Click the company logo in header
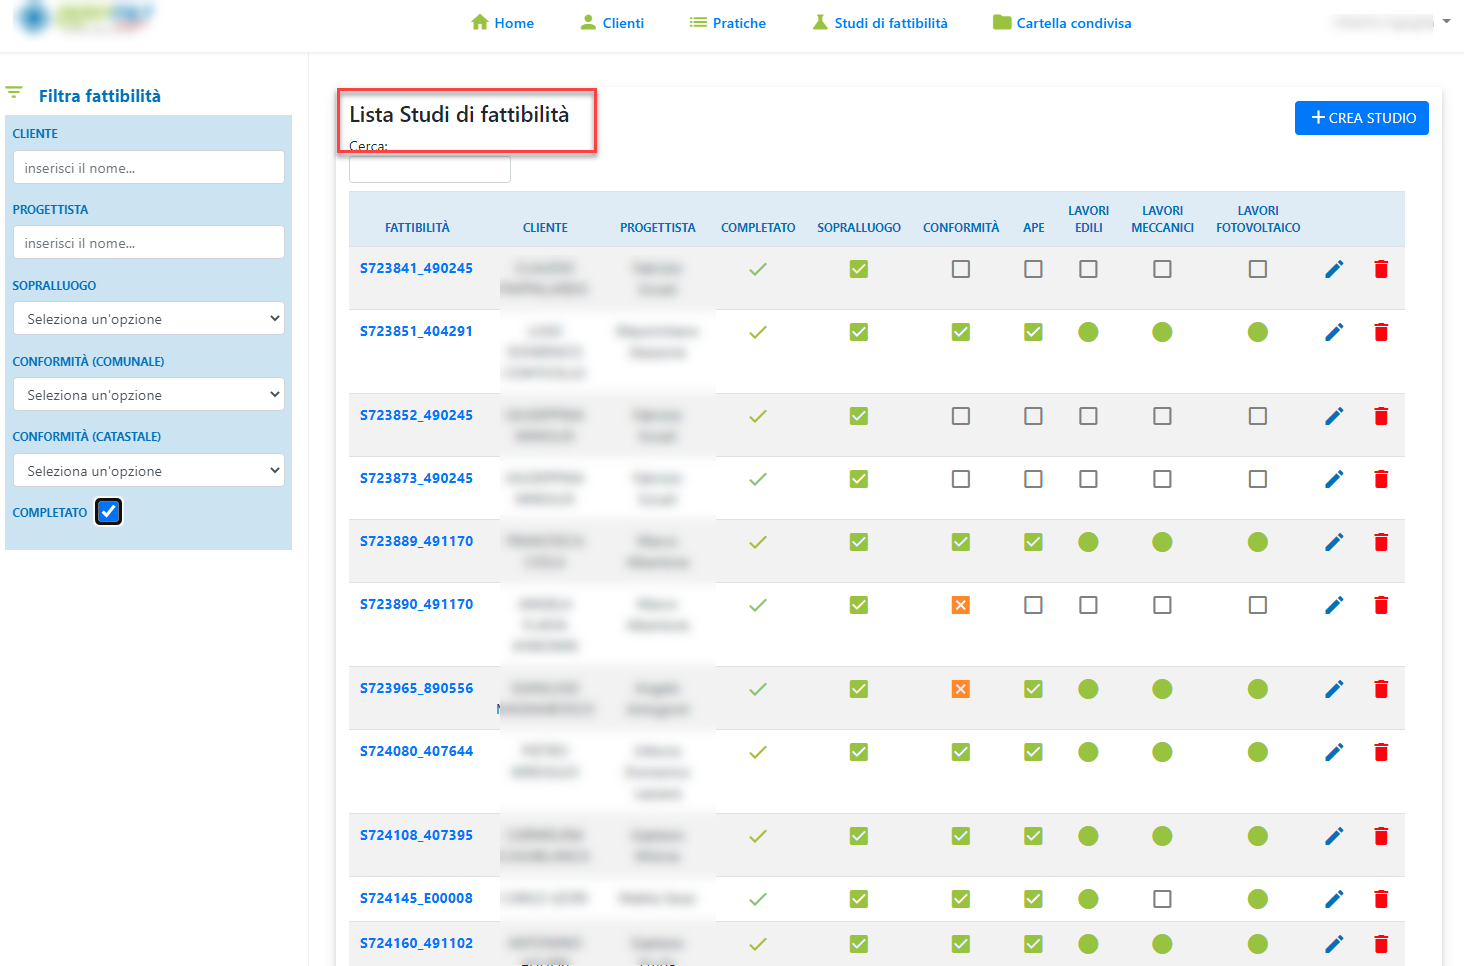The image size is (1464, 966). click(86, 16)
